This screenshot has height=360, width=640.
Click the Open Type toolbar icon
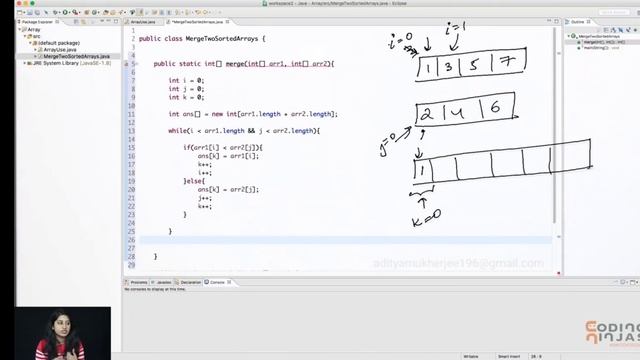click(x=106, y=13)
